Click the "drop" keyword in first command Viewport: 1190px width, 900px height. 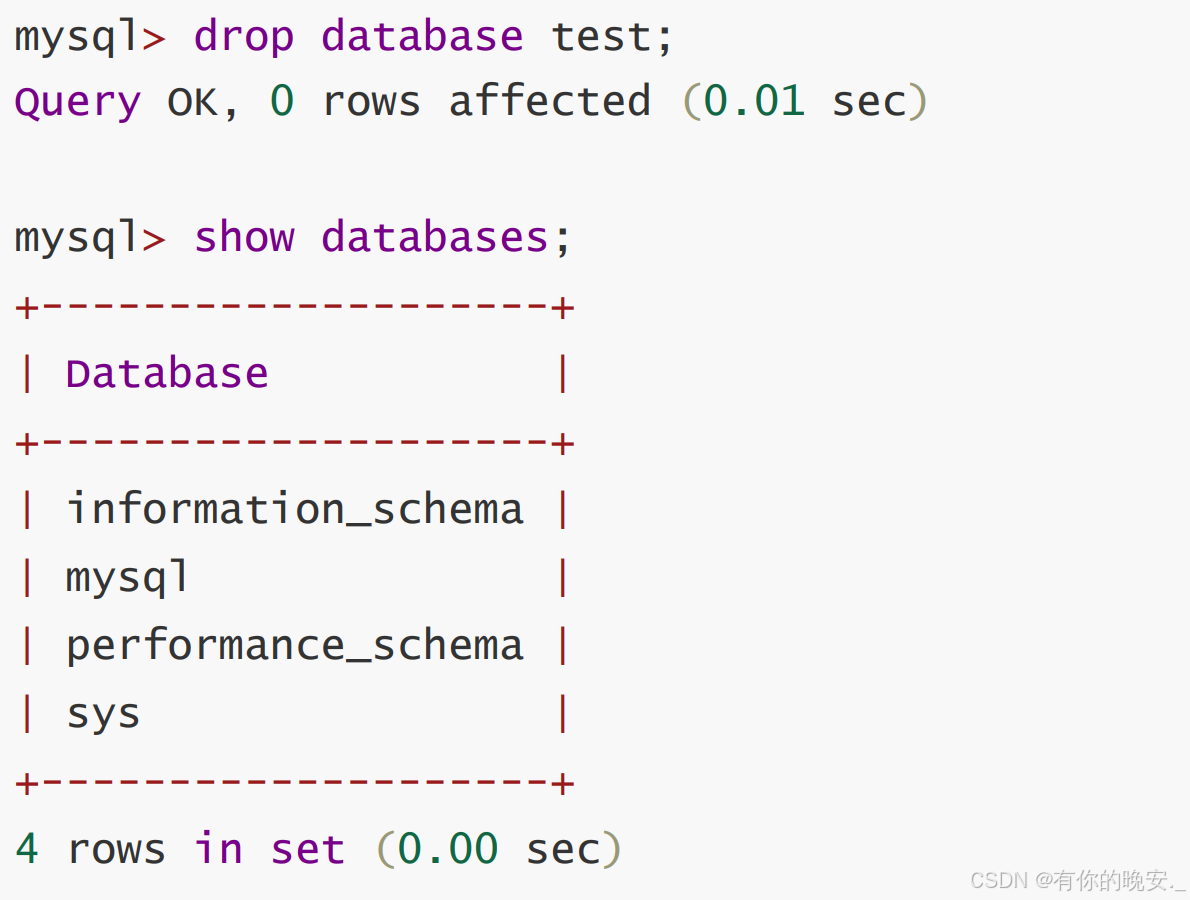pos(243,38)
